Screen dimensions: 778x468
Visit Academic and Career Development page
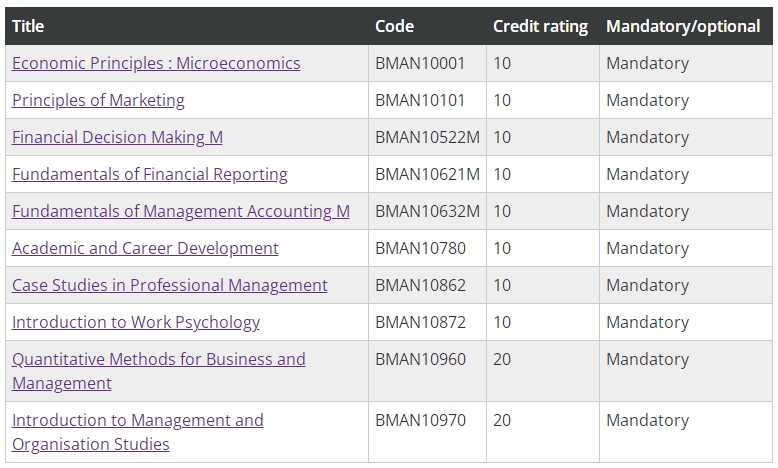145,248
